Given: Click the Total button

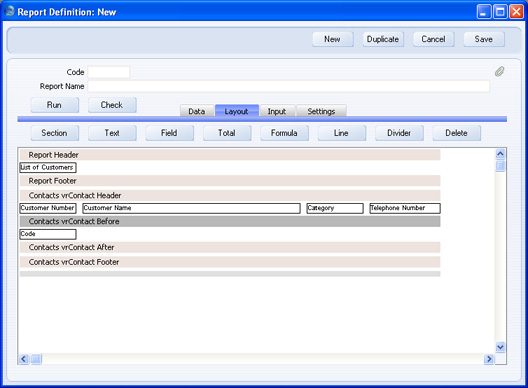Looking at the screenshot, I should pos(227,133).
